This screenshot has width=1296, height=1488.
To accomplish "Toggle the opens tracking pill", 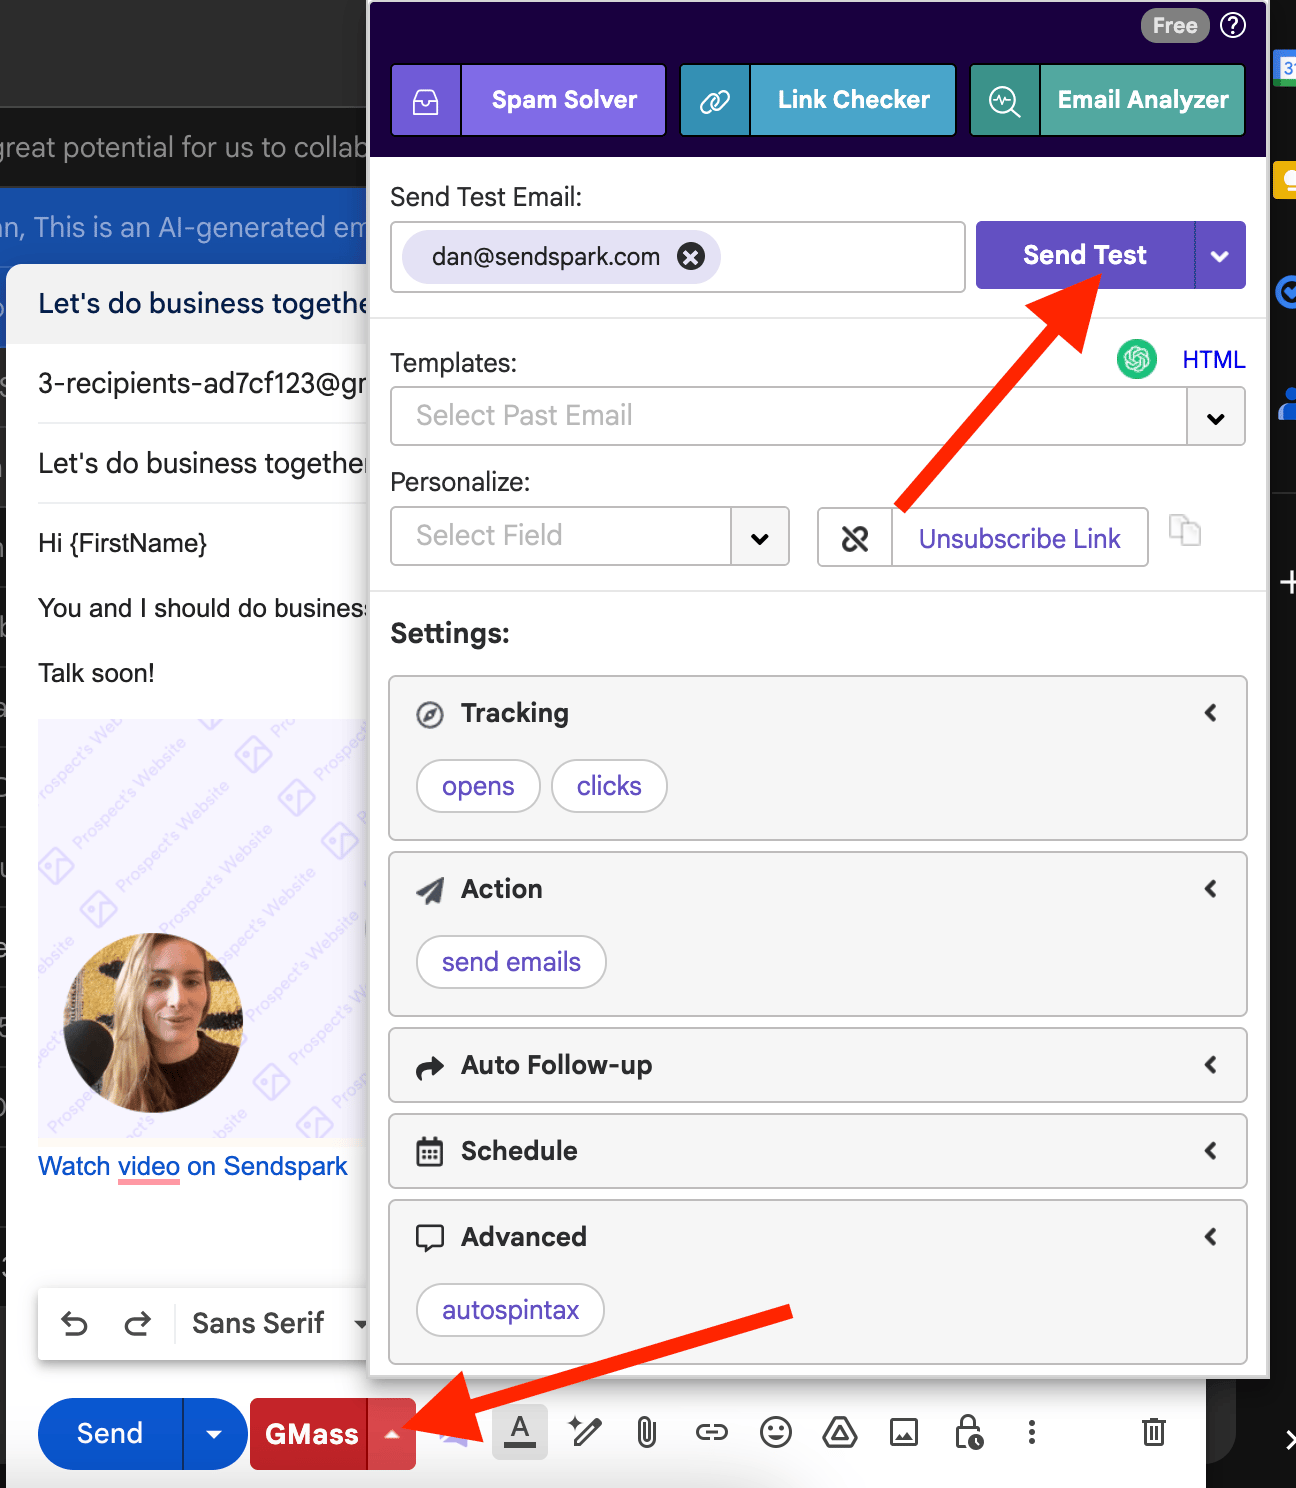I will coord(478,786).
